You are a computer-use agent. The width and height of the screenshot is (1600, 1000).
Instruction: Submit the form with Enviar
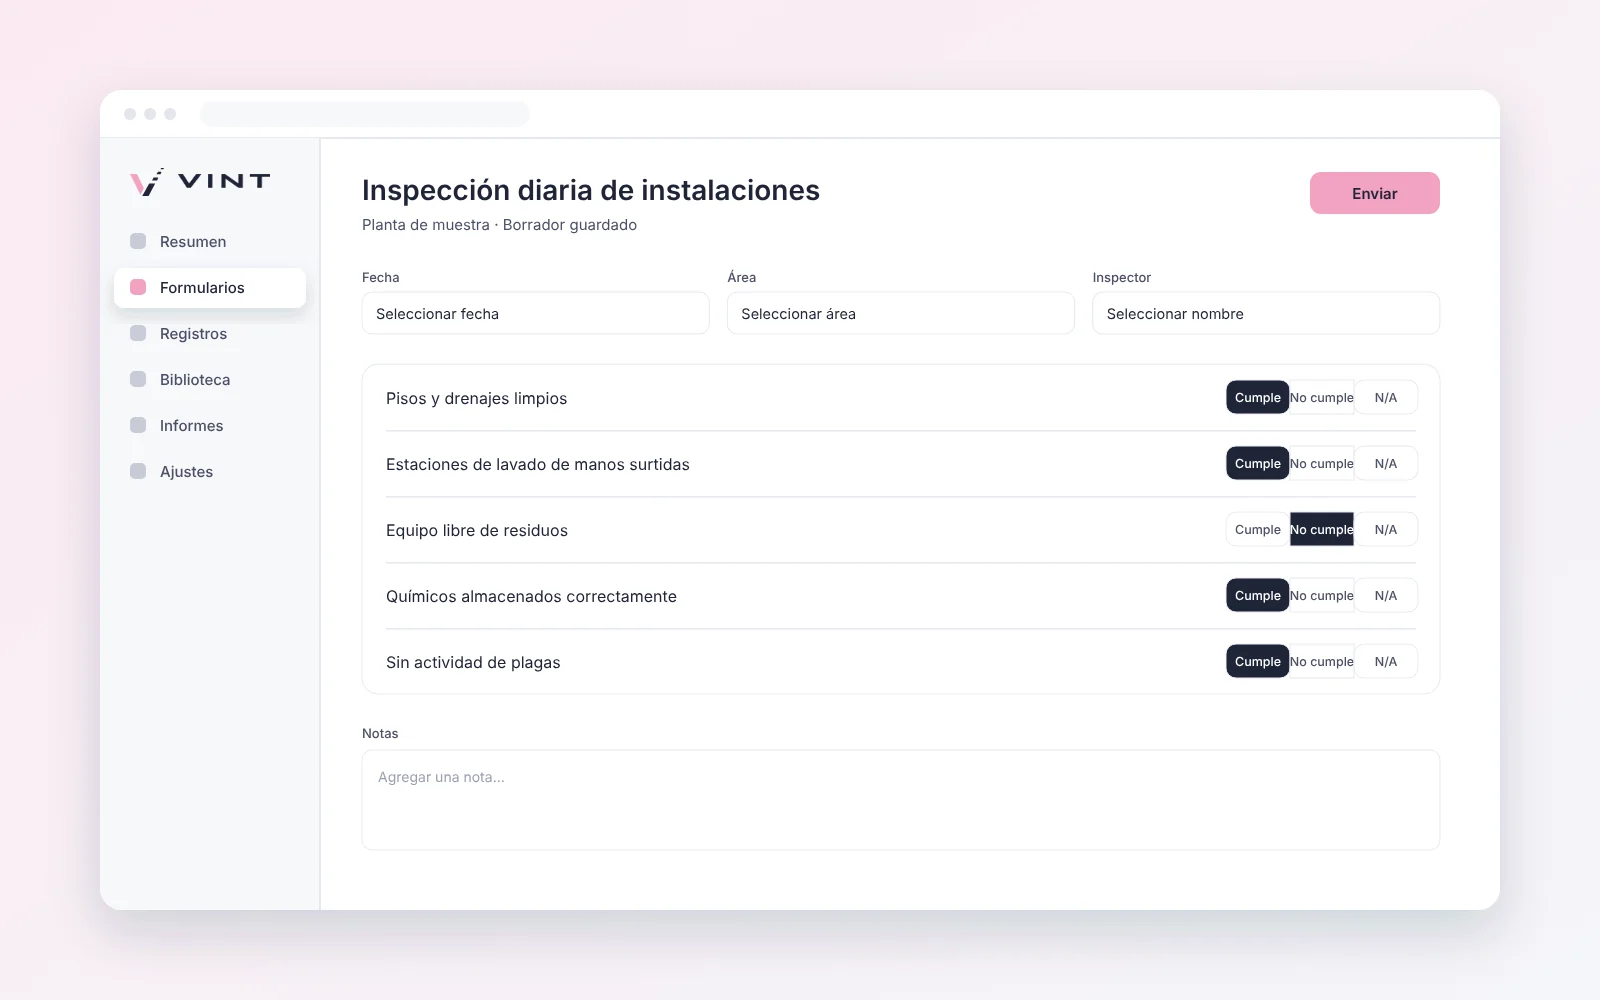click(1375, 193)
